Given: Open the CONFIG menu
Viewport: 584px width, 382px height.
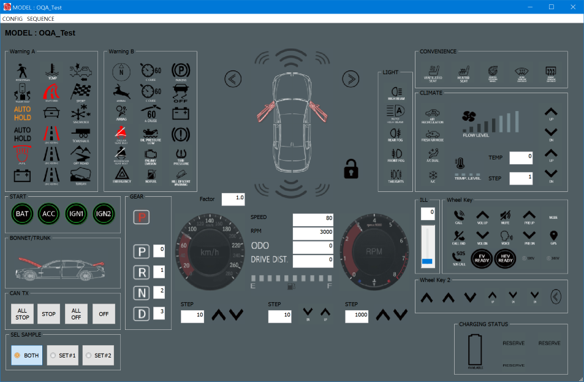Looking at the screenshot, I should coord(12,19).
